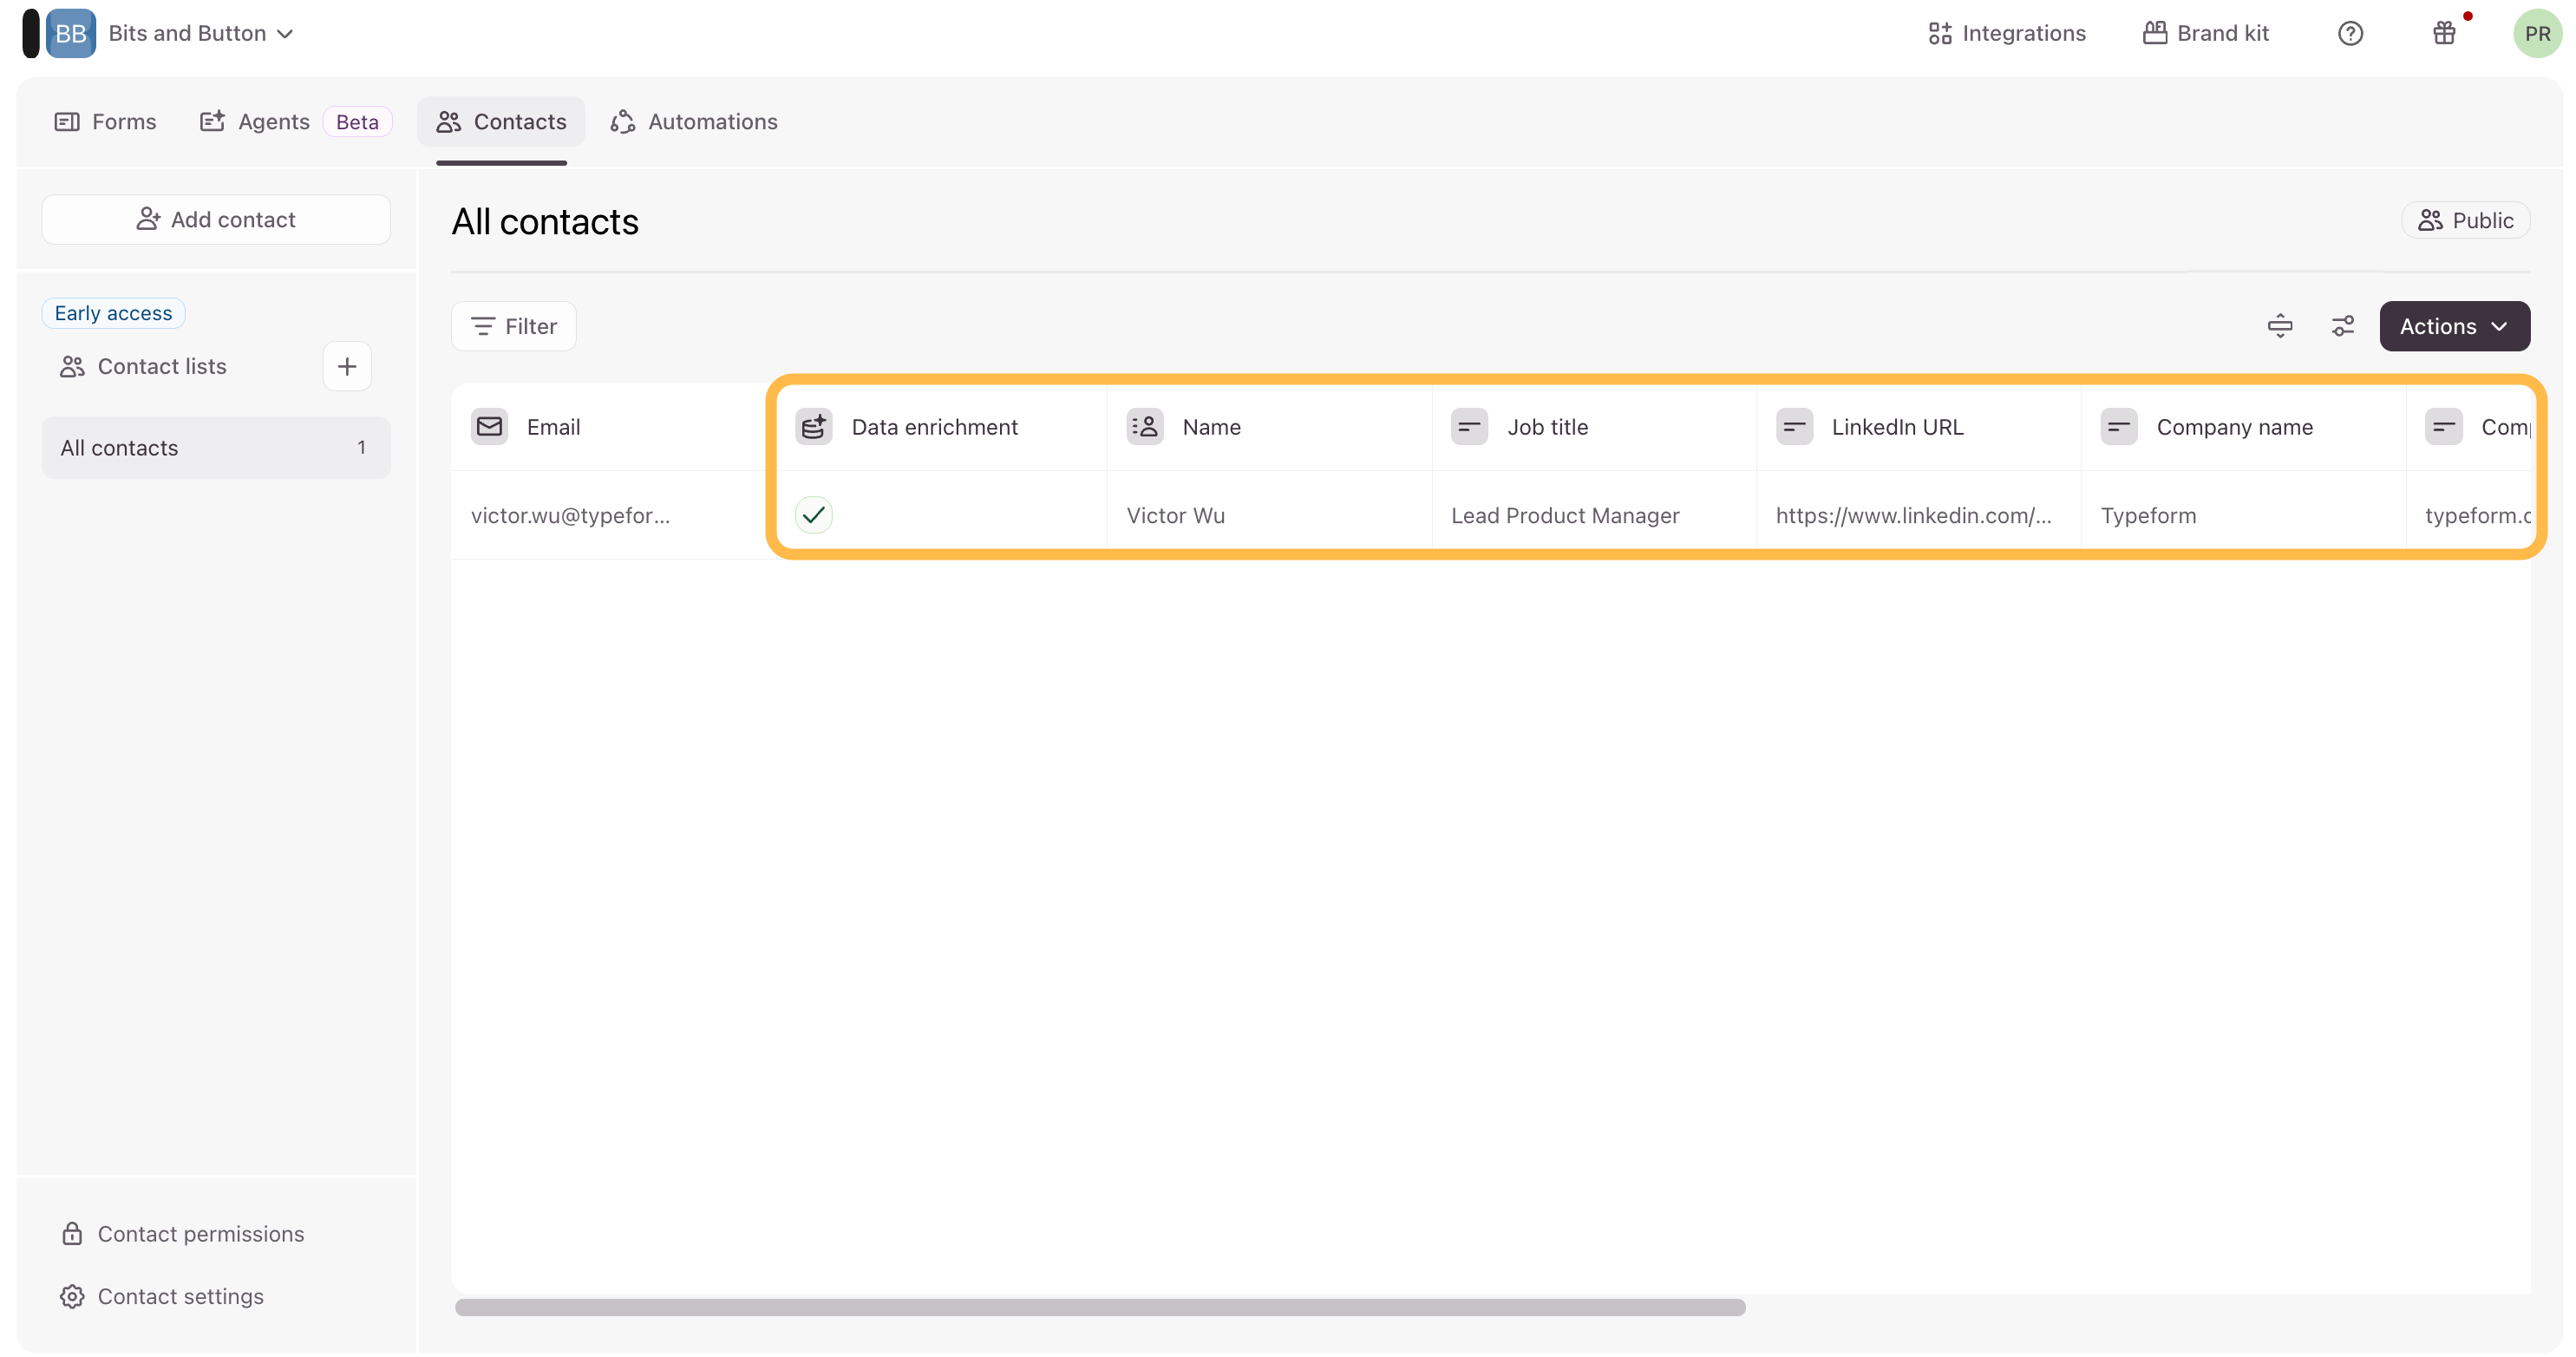Expand the Actions dropdown
2576x1357 pixels.
point(2454,326)
